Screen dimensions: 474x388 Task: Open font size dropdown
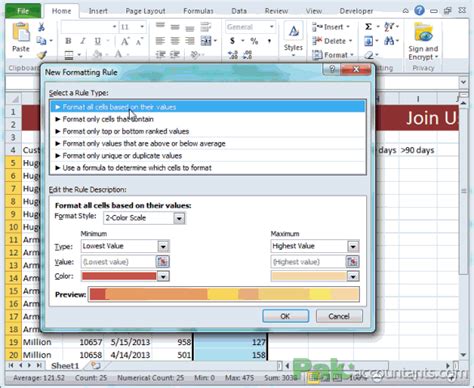coord(142,27)
